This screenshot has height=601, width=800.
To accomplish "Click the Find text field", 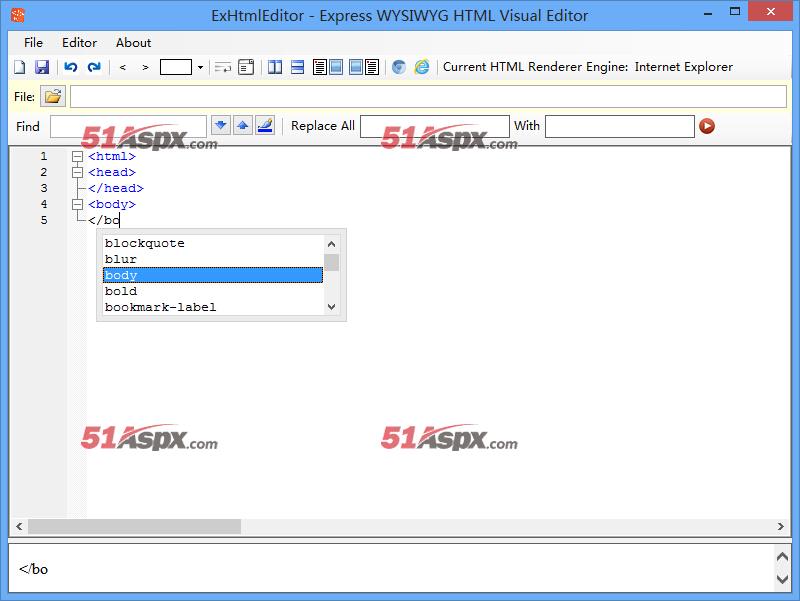I will pos(128,126).
